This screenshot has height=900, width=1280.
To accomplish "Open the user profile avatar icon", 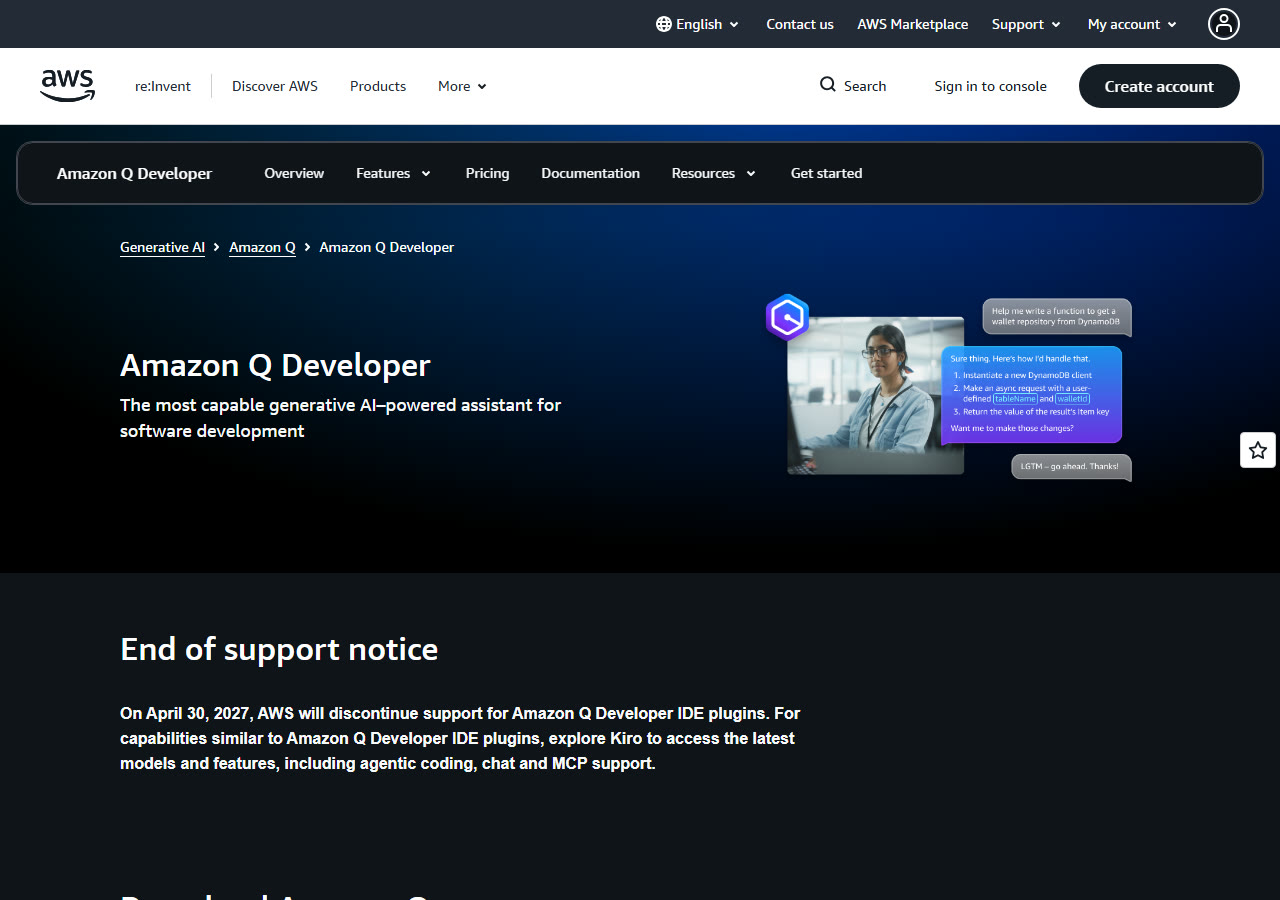I will pyautogui.click(x=1223, y=24).
